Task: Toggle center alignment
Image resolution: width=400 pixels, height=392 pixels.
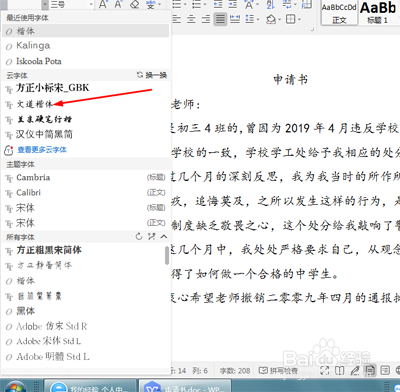Action: pos(191,19)
